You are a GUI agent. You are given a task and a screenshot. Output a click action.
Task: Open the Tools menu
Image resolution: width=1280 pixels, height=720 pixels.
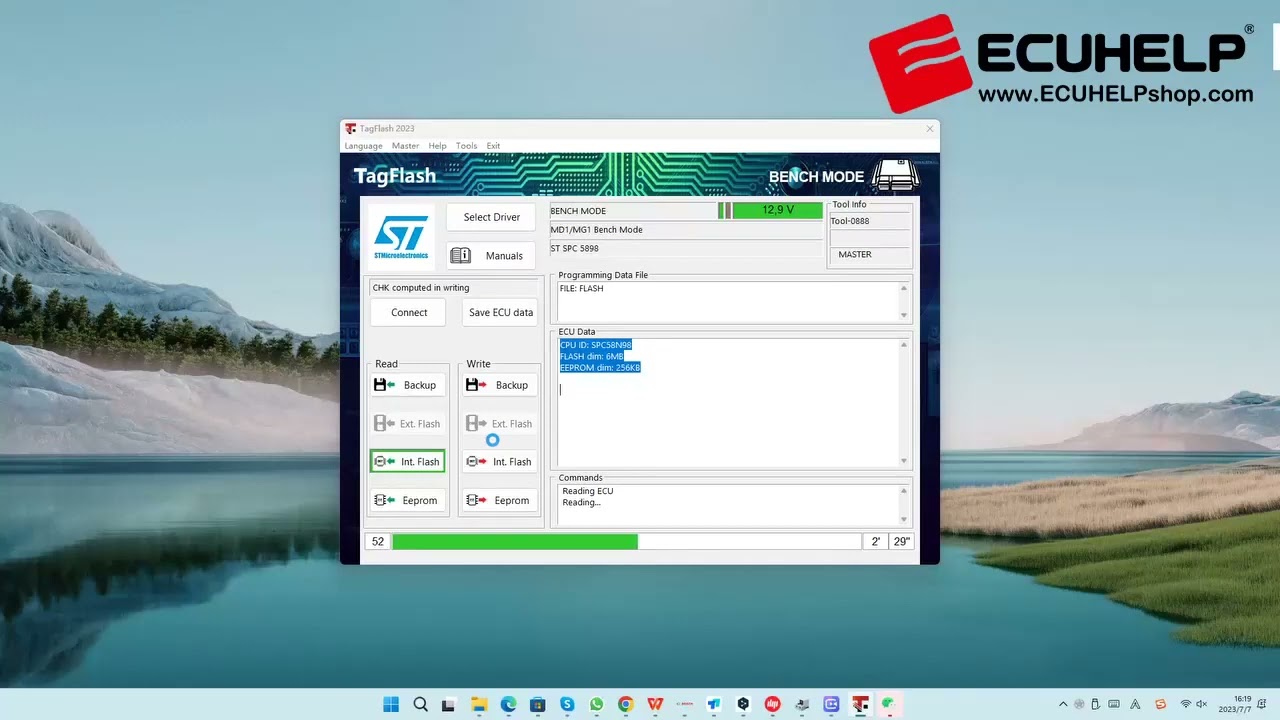[x=467, y=146]
